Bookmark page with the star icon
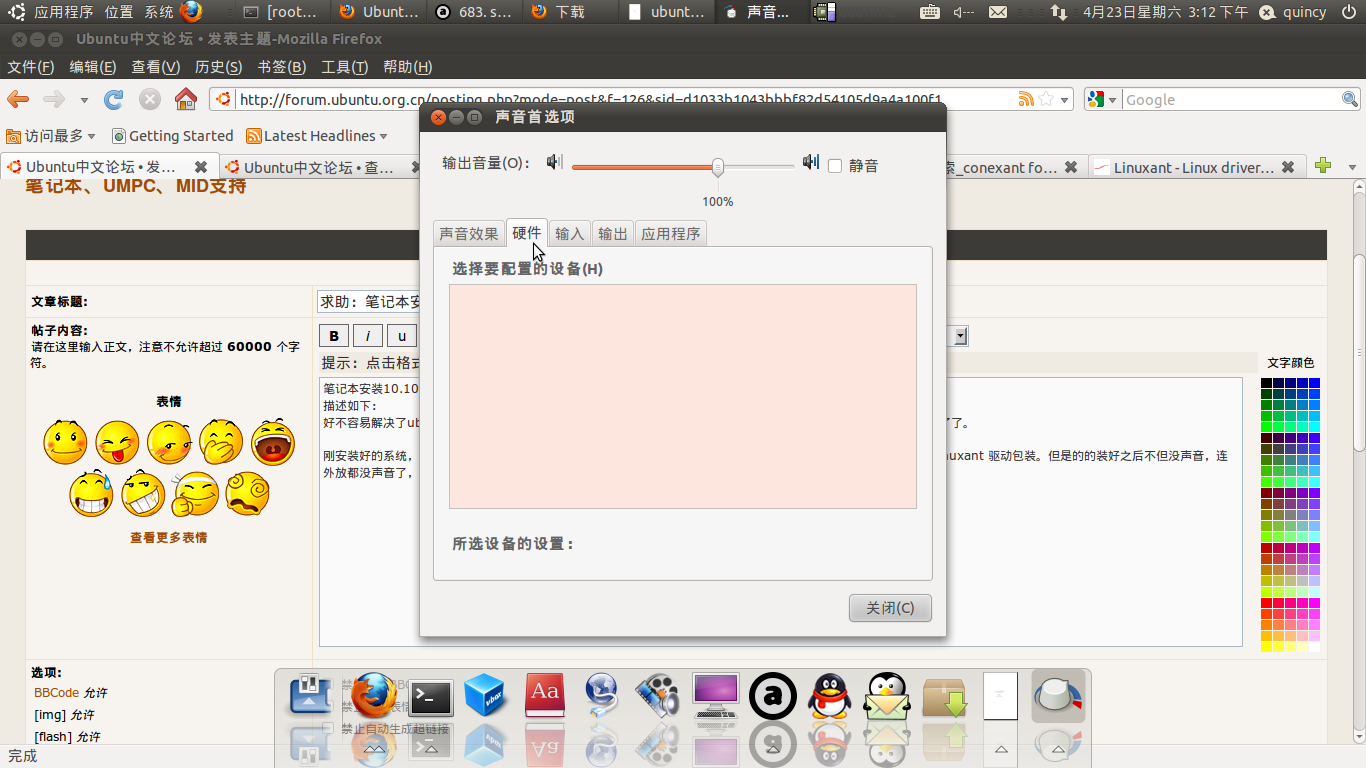This screenshot has width=1366, height=768. 1046,99
